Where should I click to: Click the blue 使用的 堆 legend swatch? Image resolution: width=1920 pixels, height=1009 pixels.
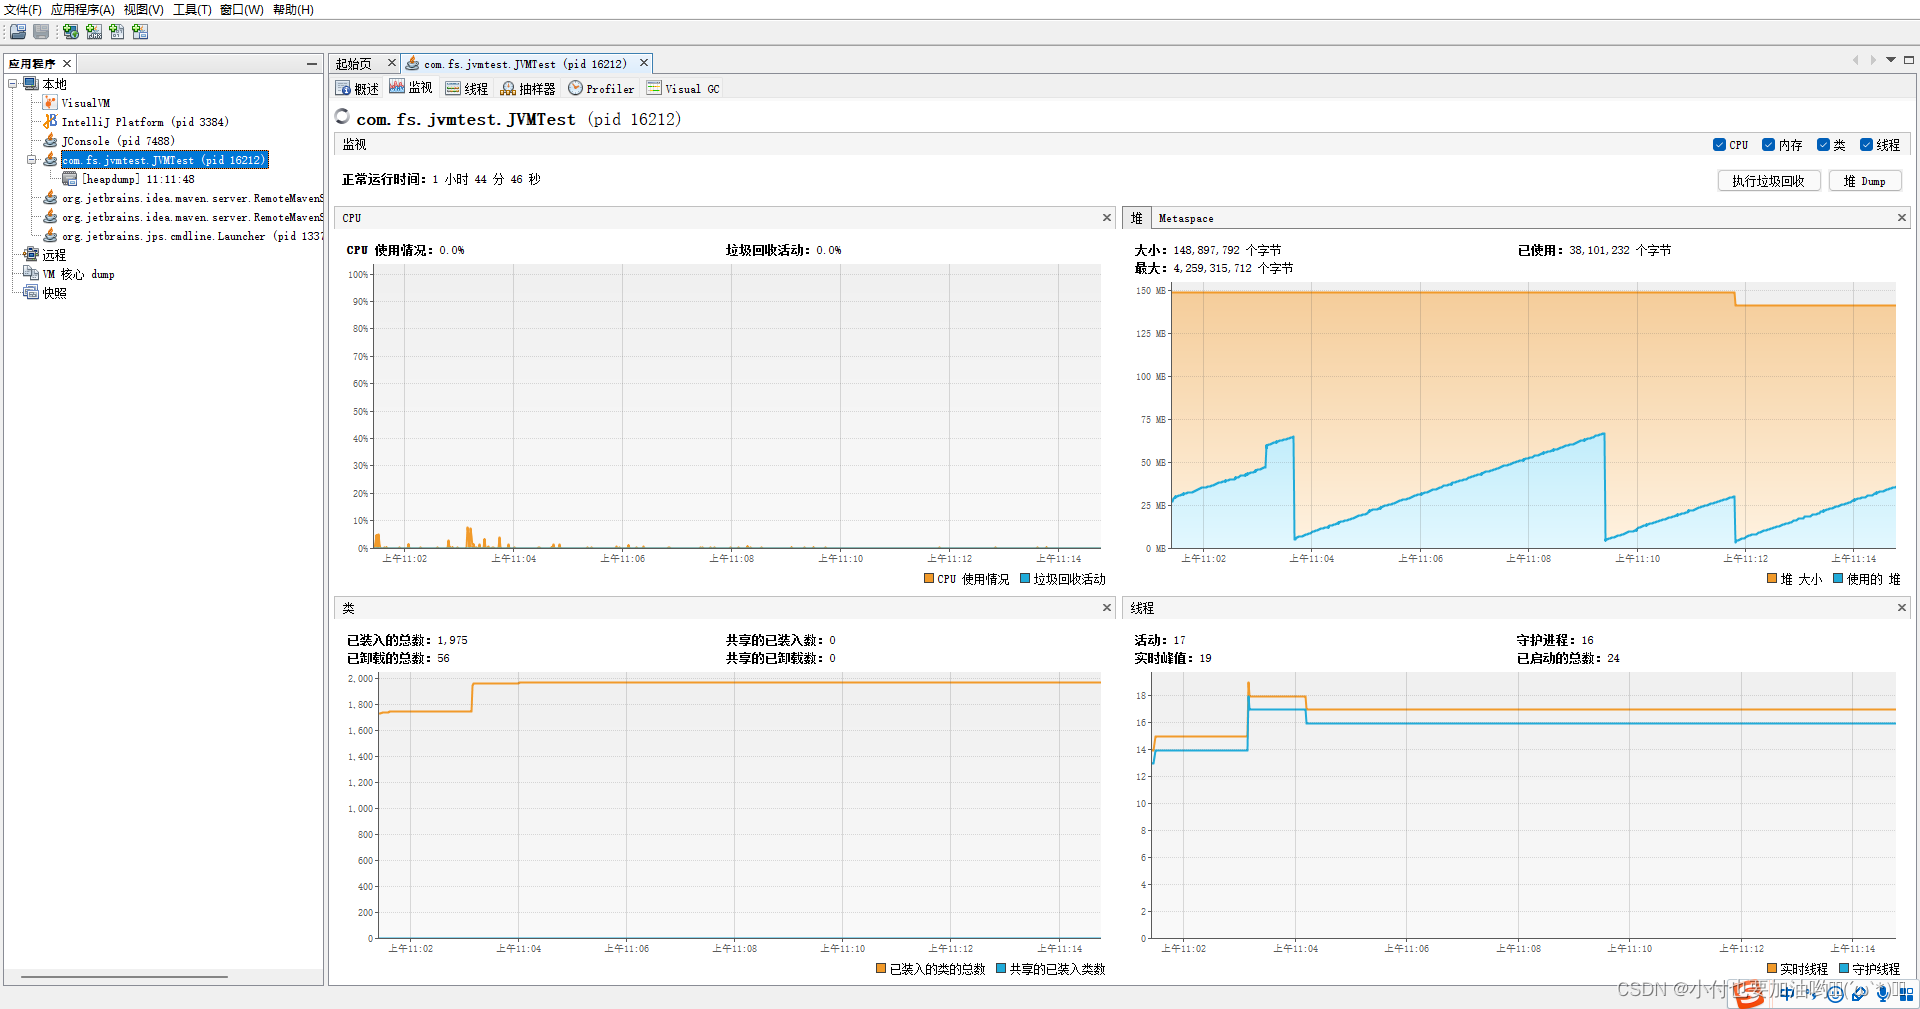[x=1838, y=578]
